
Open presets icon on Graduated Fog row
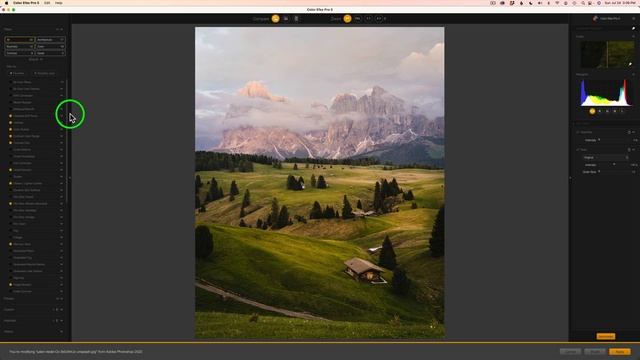[x=62, y=257]
